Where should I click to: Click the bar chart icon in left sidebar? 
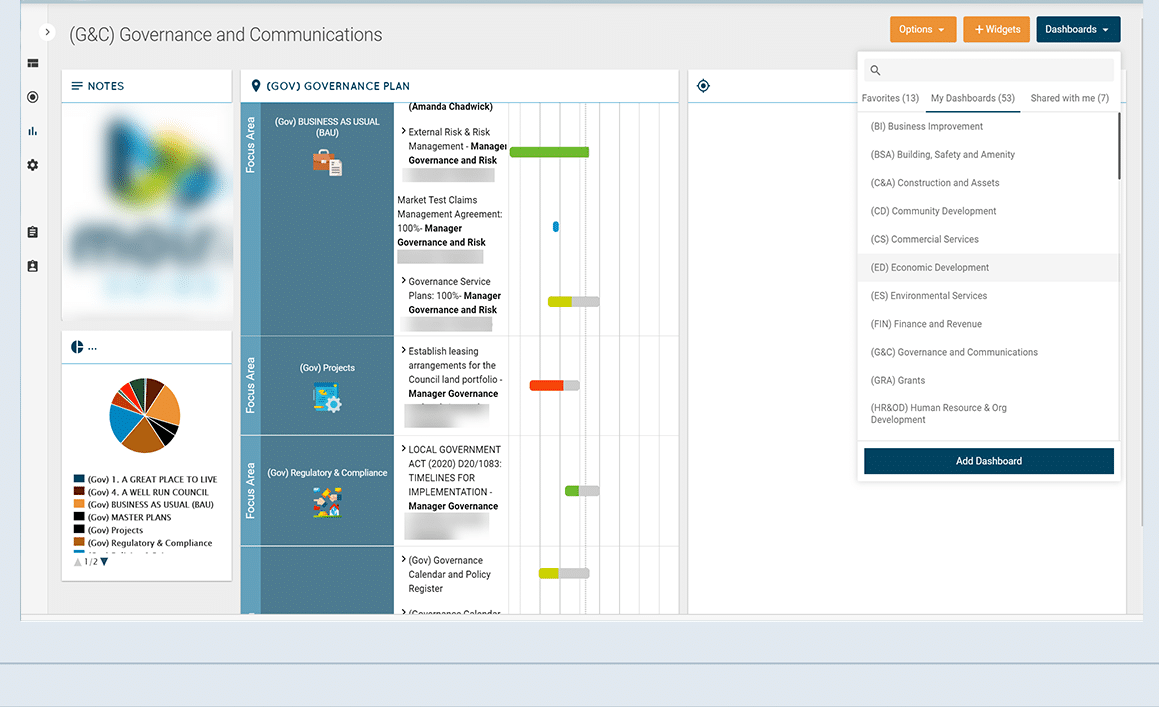[32, 131]
